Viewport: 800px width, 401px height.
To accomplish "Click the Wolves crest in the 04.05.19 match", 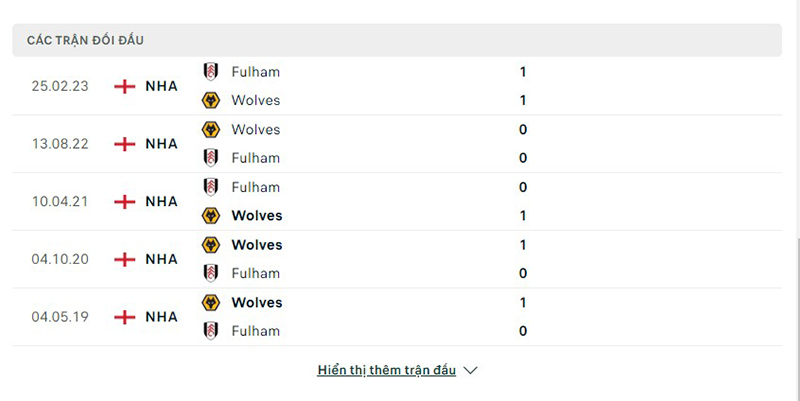I will click(x=211, y=302).
